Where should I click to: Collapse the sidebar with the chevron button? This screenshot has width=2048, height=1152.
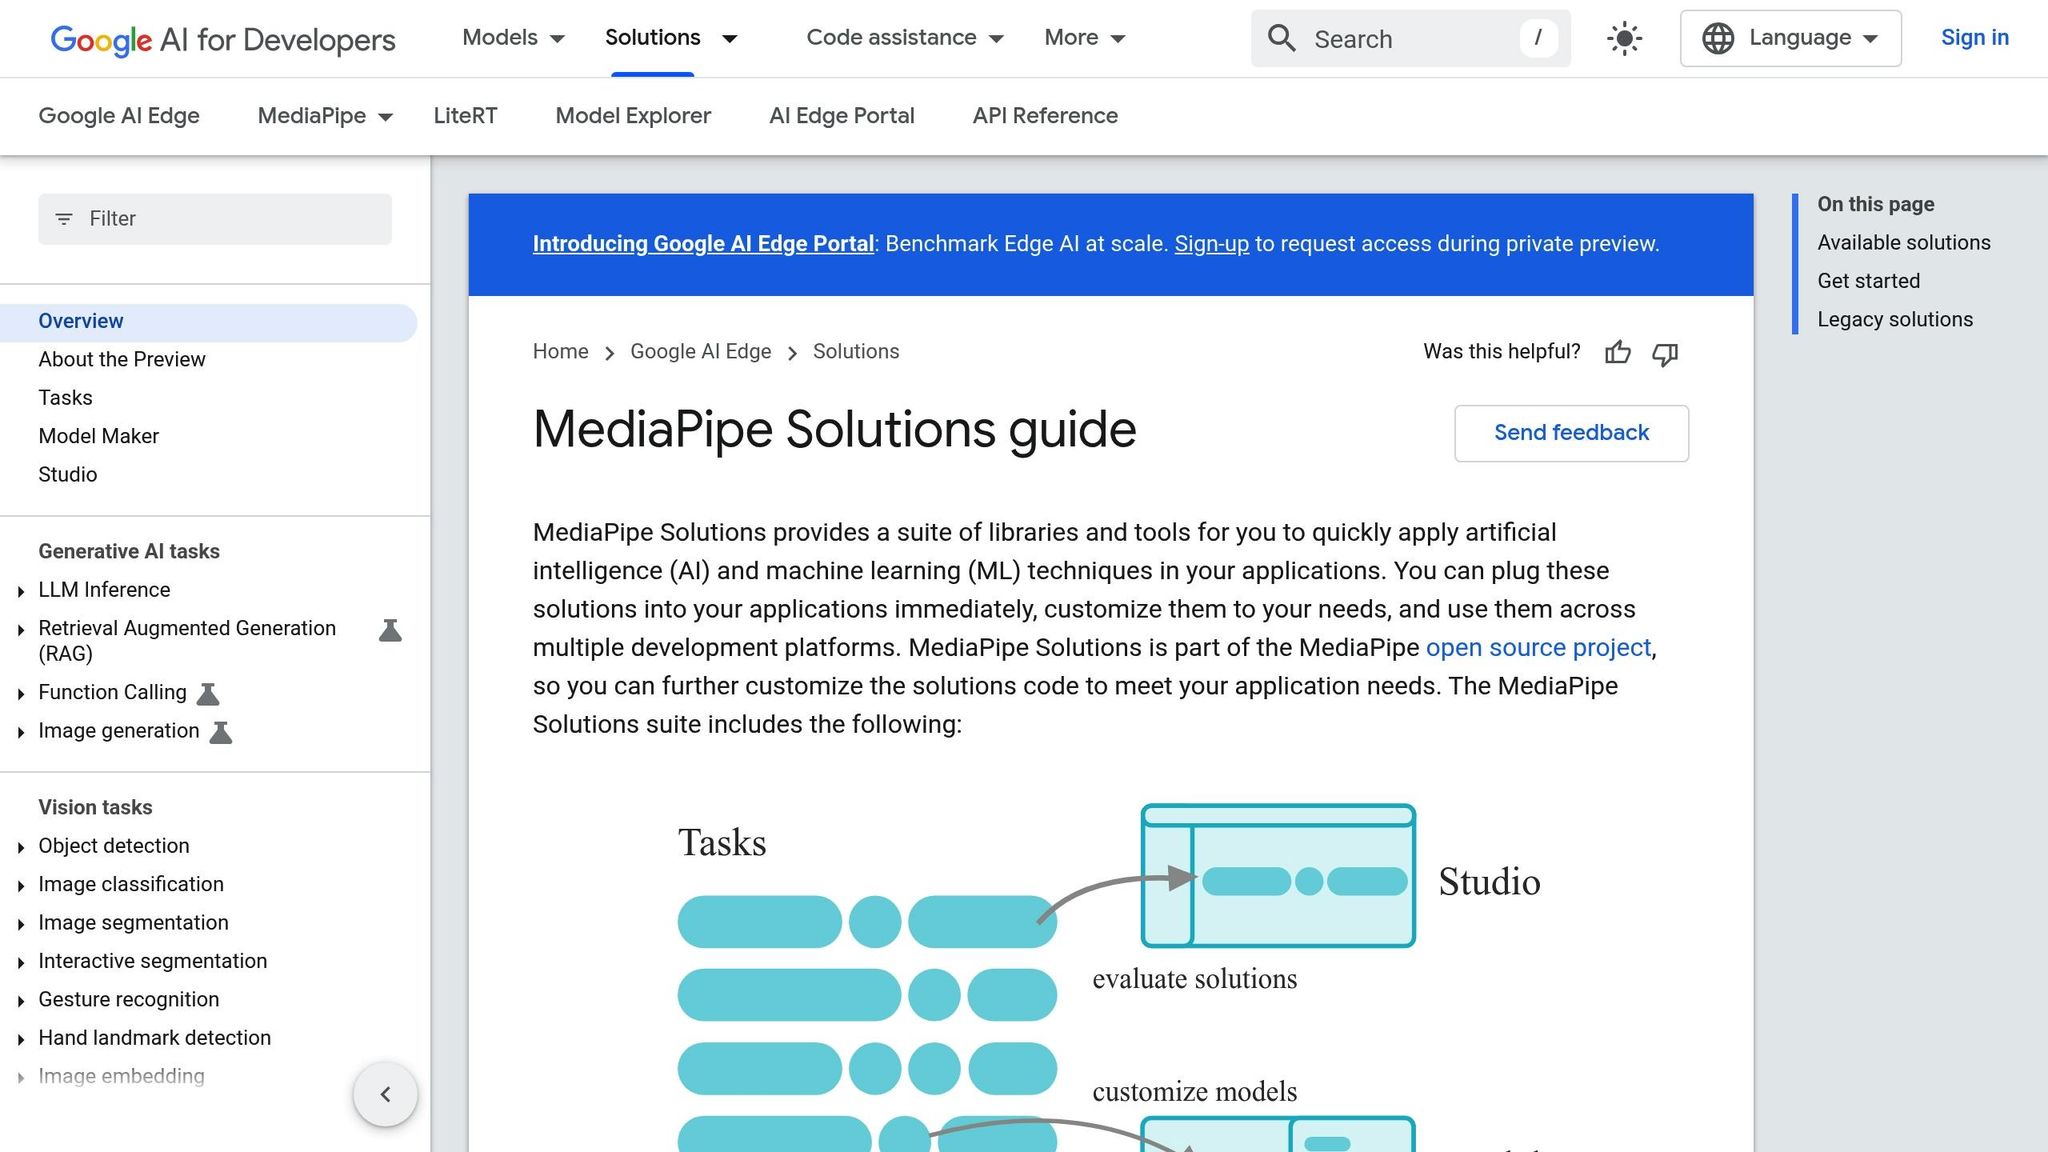tap(385, 1094)
